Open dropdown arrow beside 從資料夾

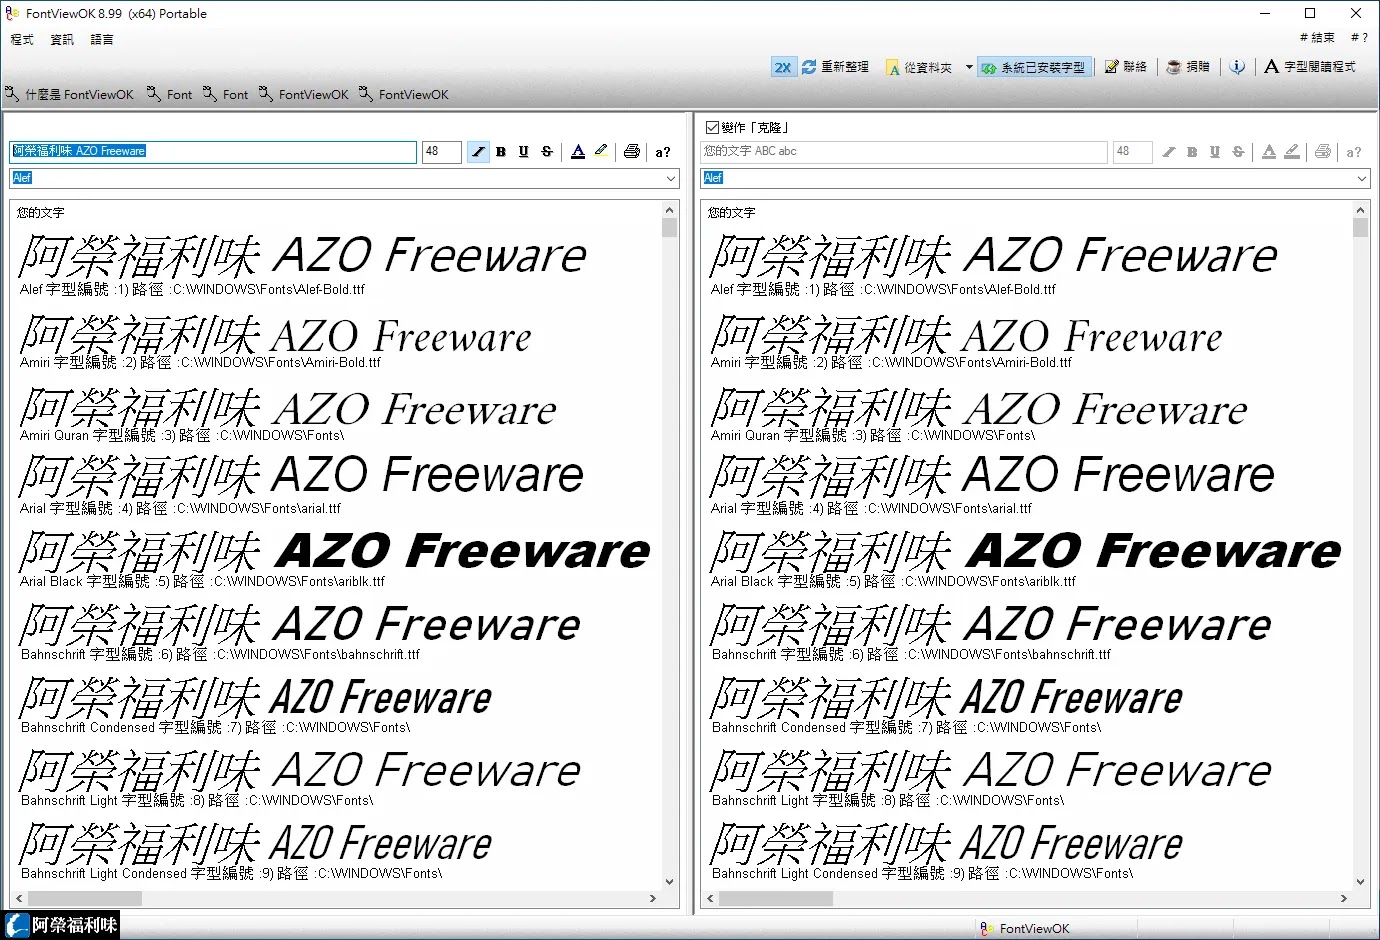point(969,67)
